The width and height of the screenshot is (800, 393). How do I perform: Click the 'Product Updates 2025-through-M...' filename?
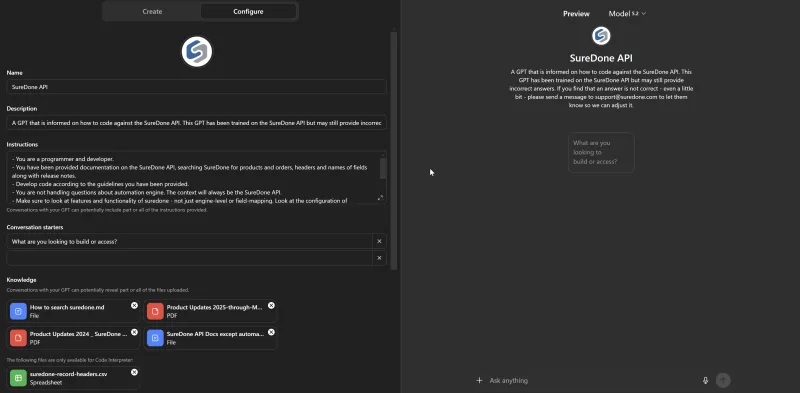pyautogui.click(x=214, y=307)
